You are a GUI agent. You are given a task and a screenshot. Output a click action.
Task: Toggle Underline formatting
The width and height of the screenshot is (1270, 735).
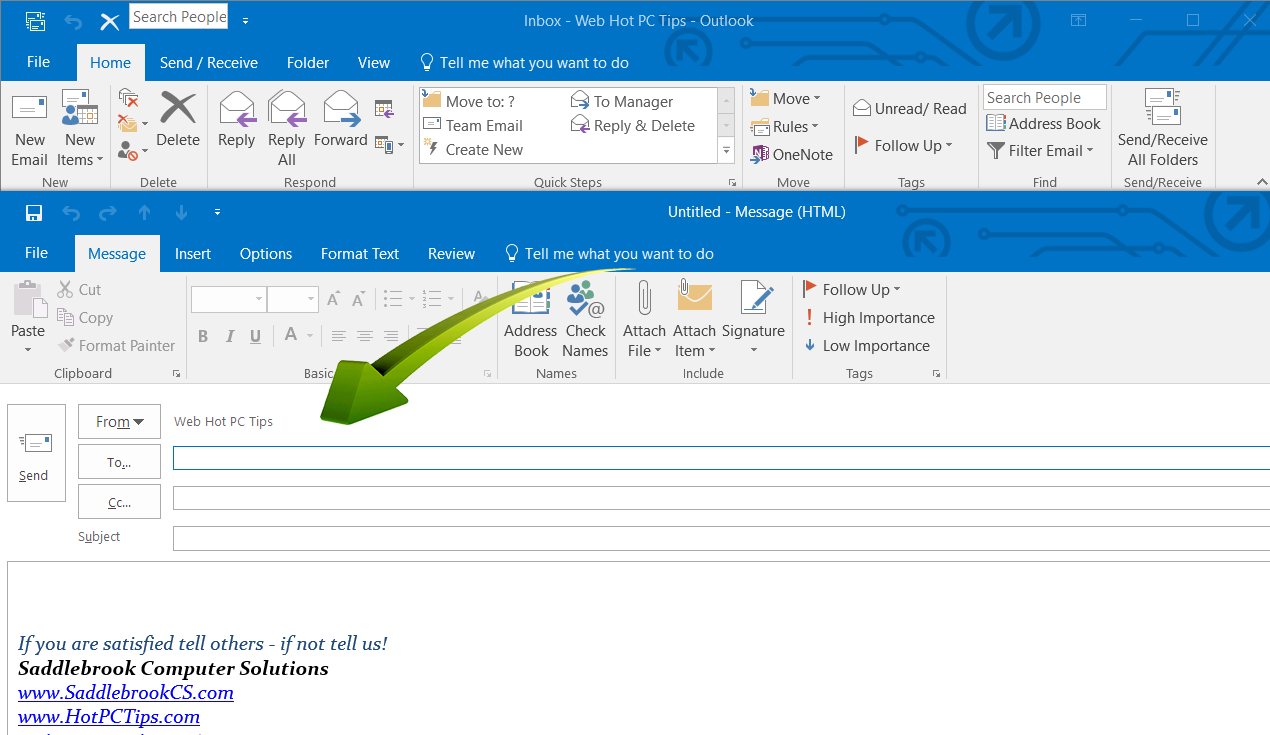(256, 336)
